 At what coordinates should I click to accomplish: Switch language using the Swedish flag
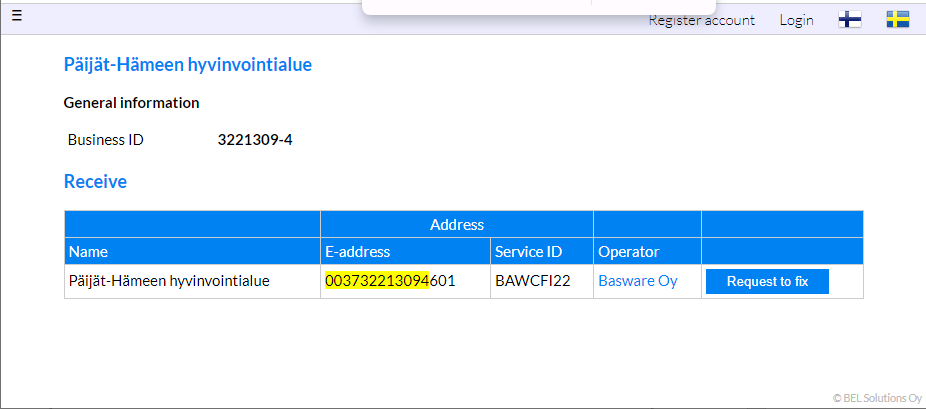(x=897, y=20)
